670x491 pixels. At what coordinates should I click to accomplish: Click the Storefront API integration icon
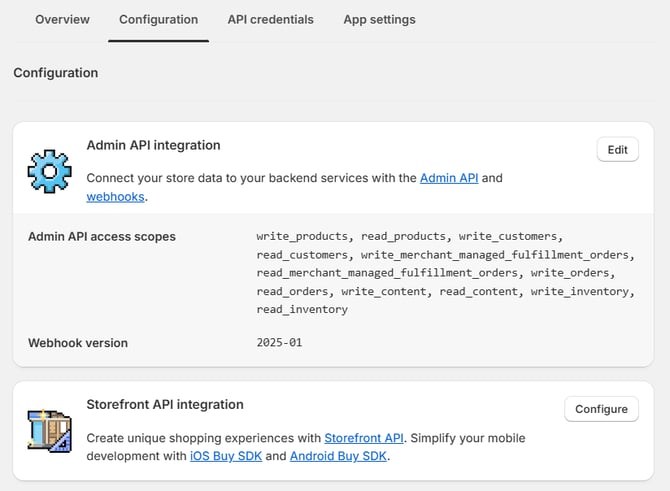49,430
